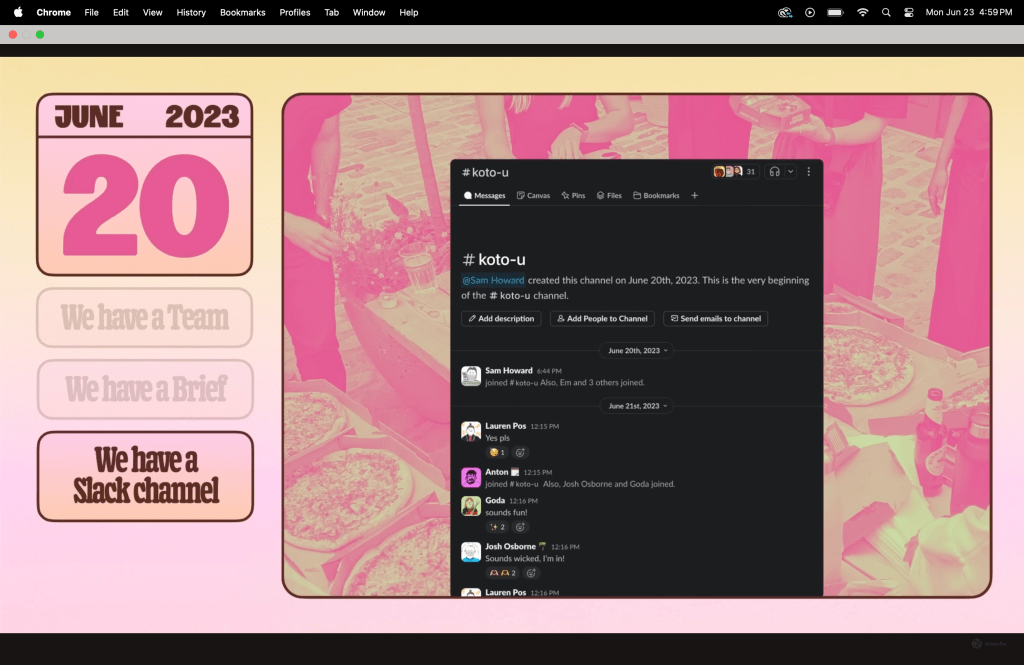Open the June 21st, 2023 date dropdown

(x=636, y=406)
